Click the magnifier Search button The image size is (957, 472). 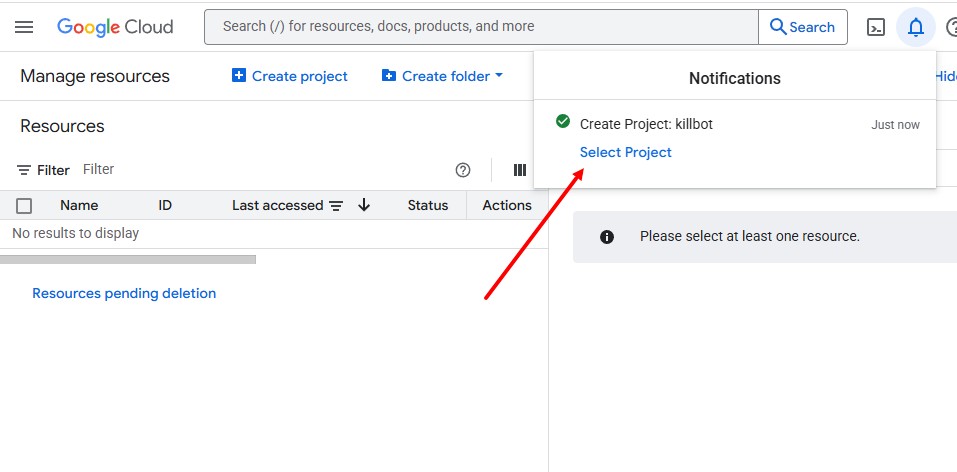point(803,27)
